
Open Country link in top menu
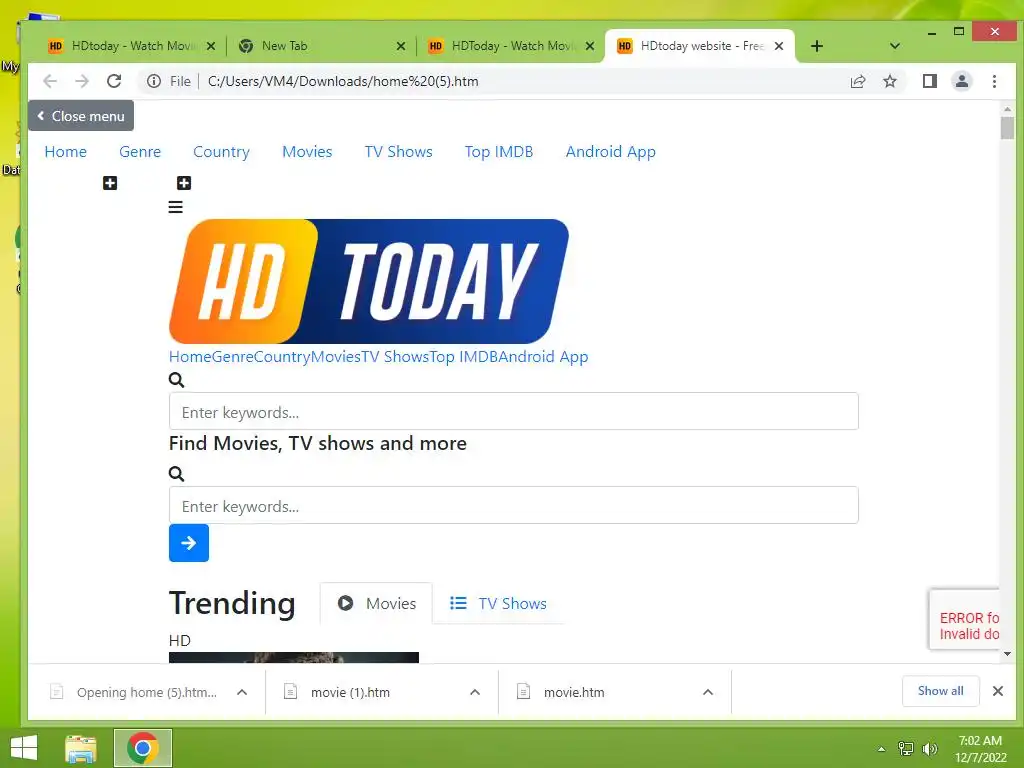[221, 152]
